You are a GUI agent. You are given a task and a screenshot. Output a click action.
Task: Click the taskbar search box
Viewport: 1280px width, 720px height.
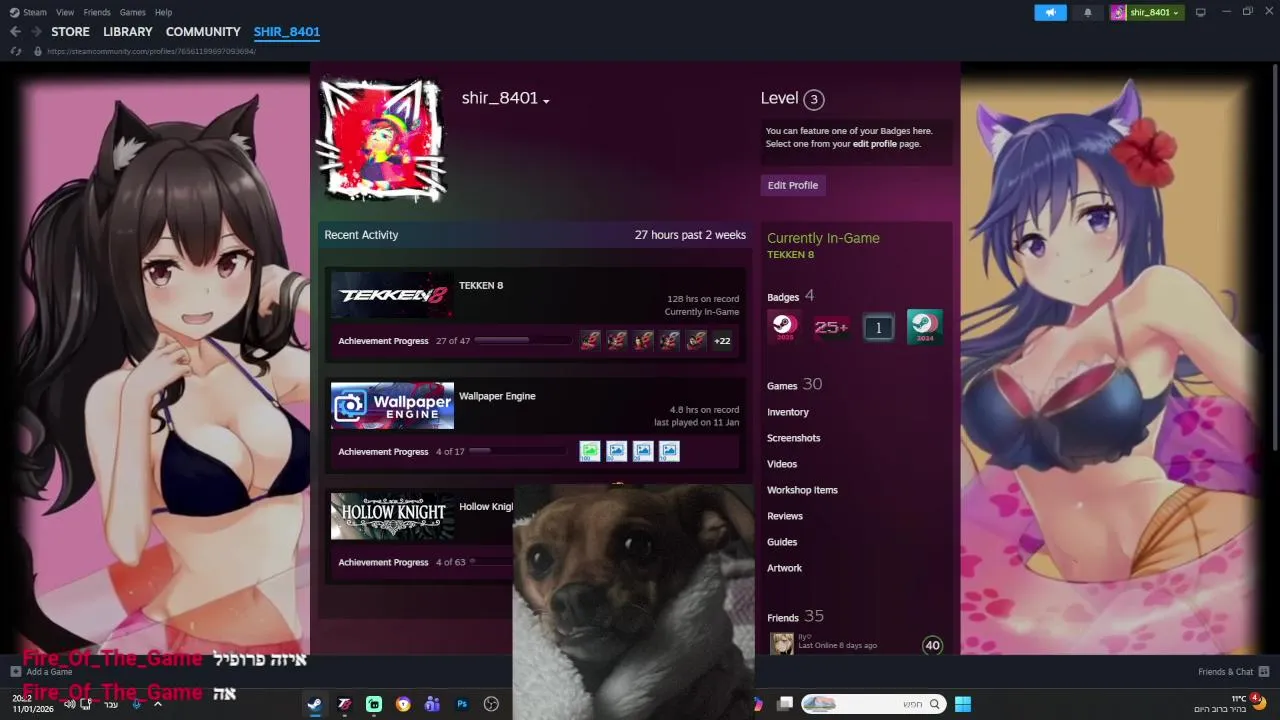click(x=873, y=704)
